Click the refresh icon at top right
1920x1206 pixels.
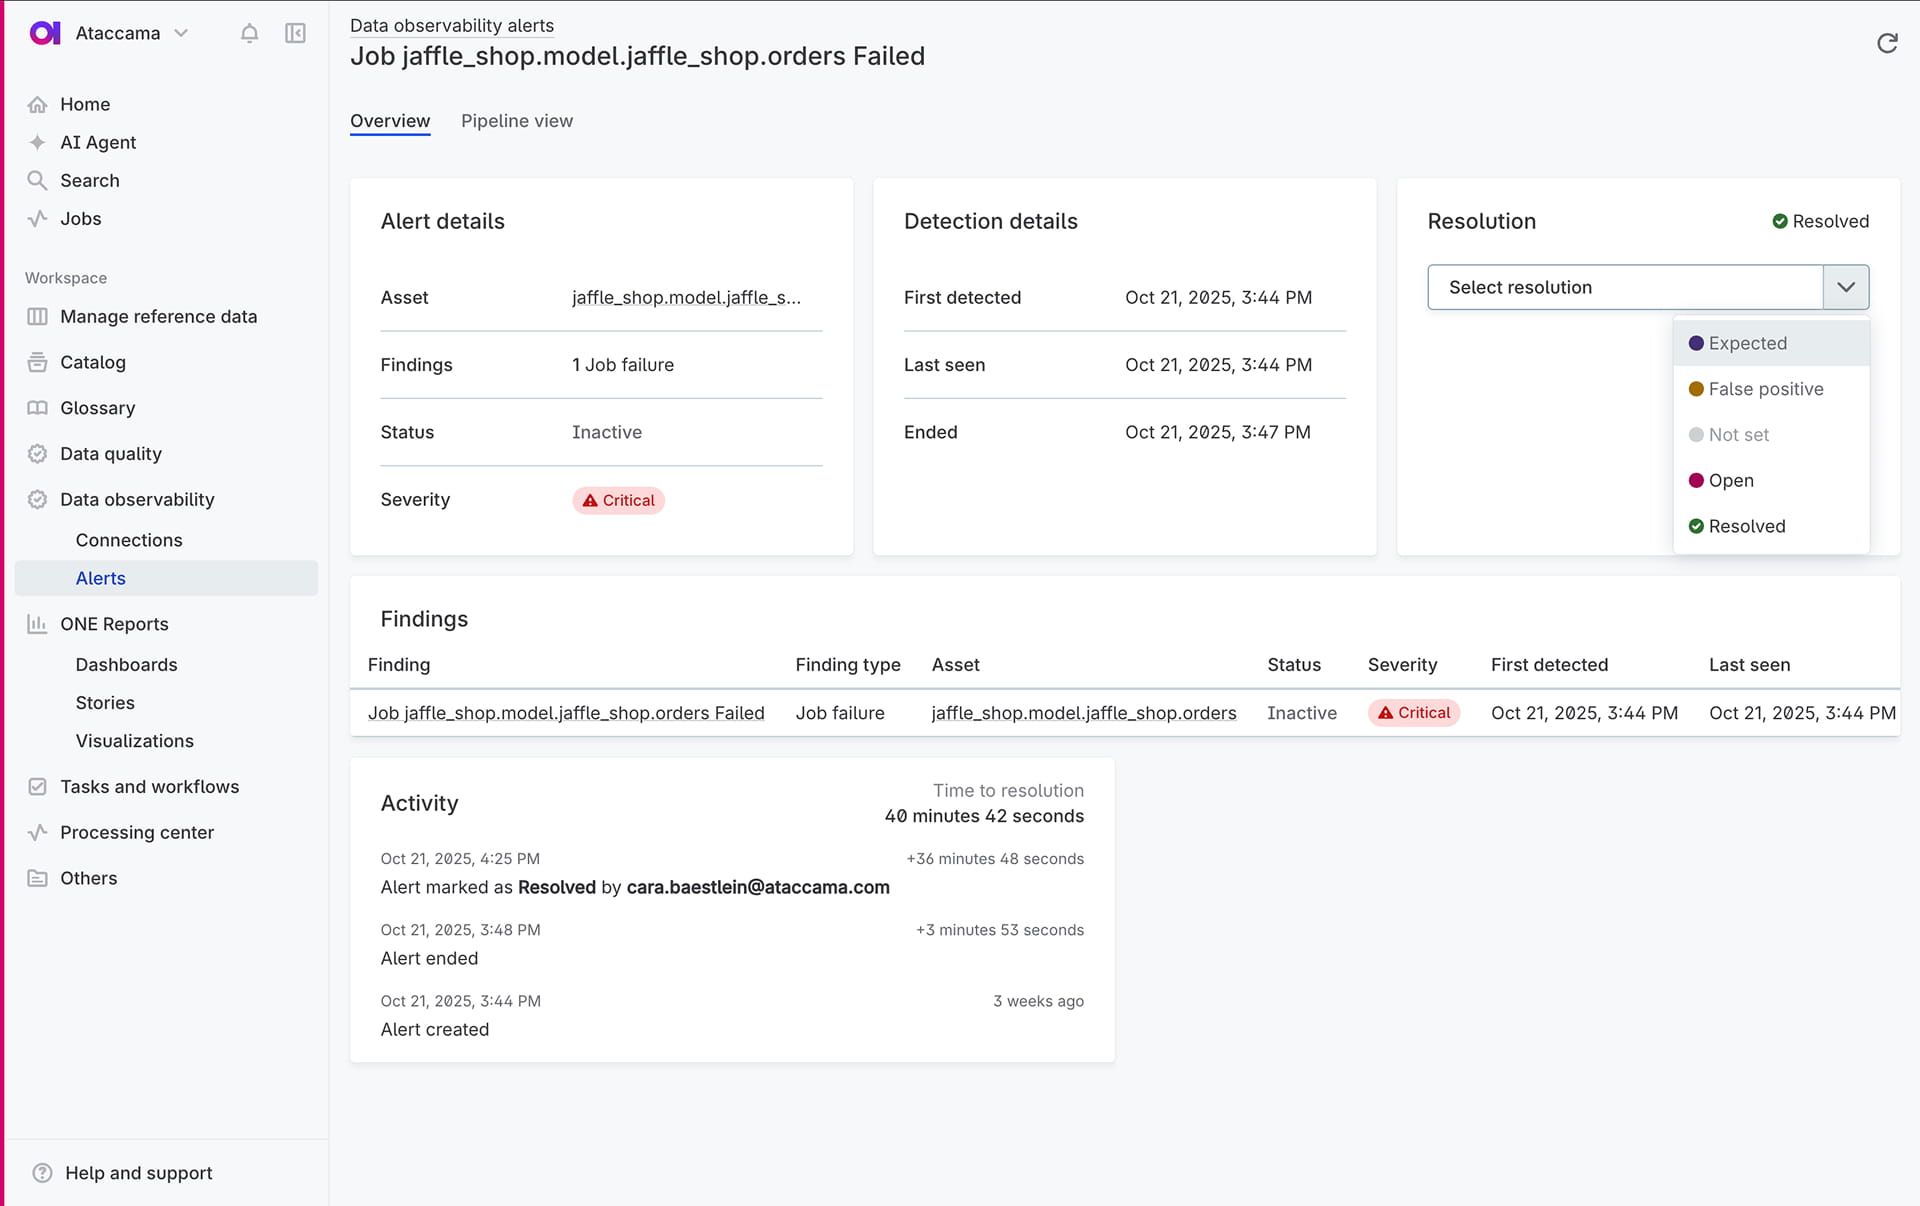point(1886,43)
